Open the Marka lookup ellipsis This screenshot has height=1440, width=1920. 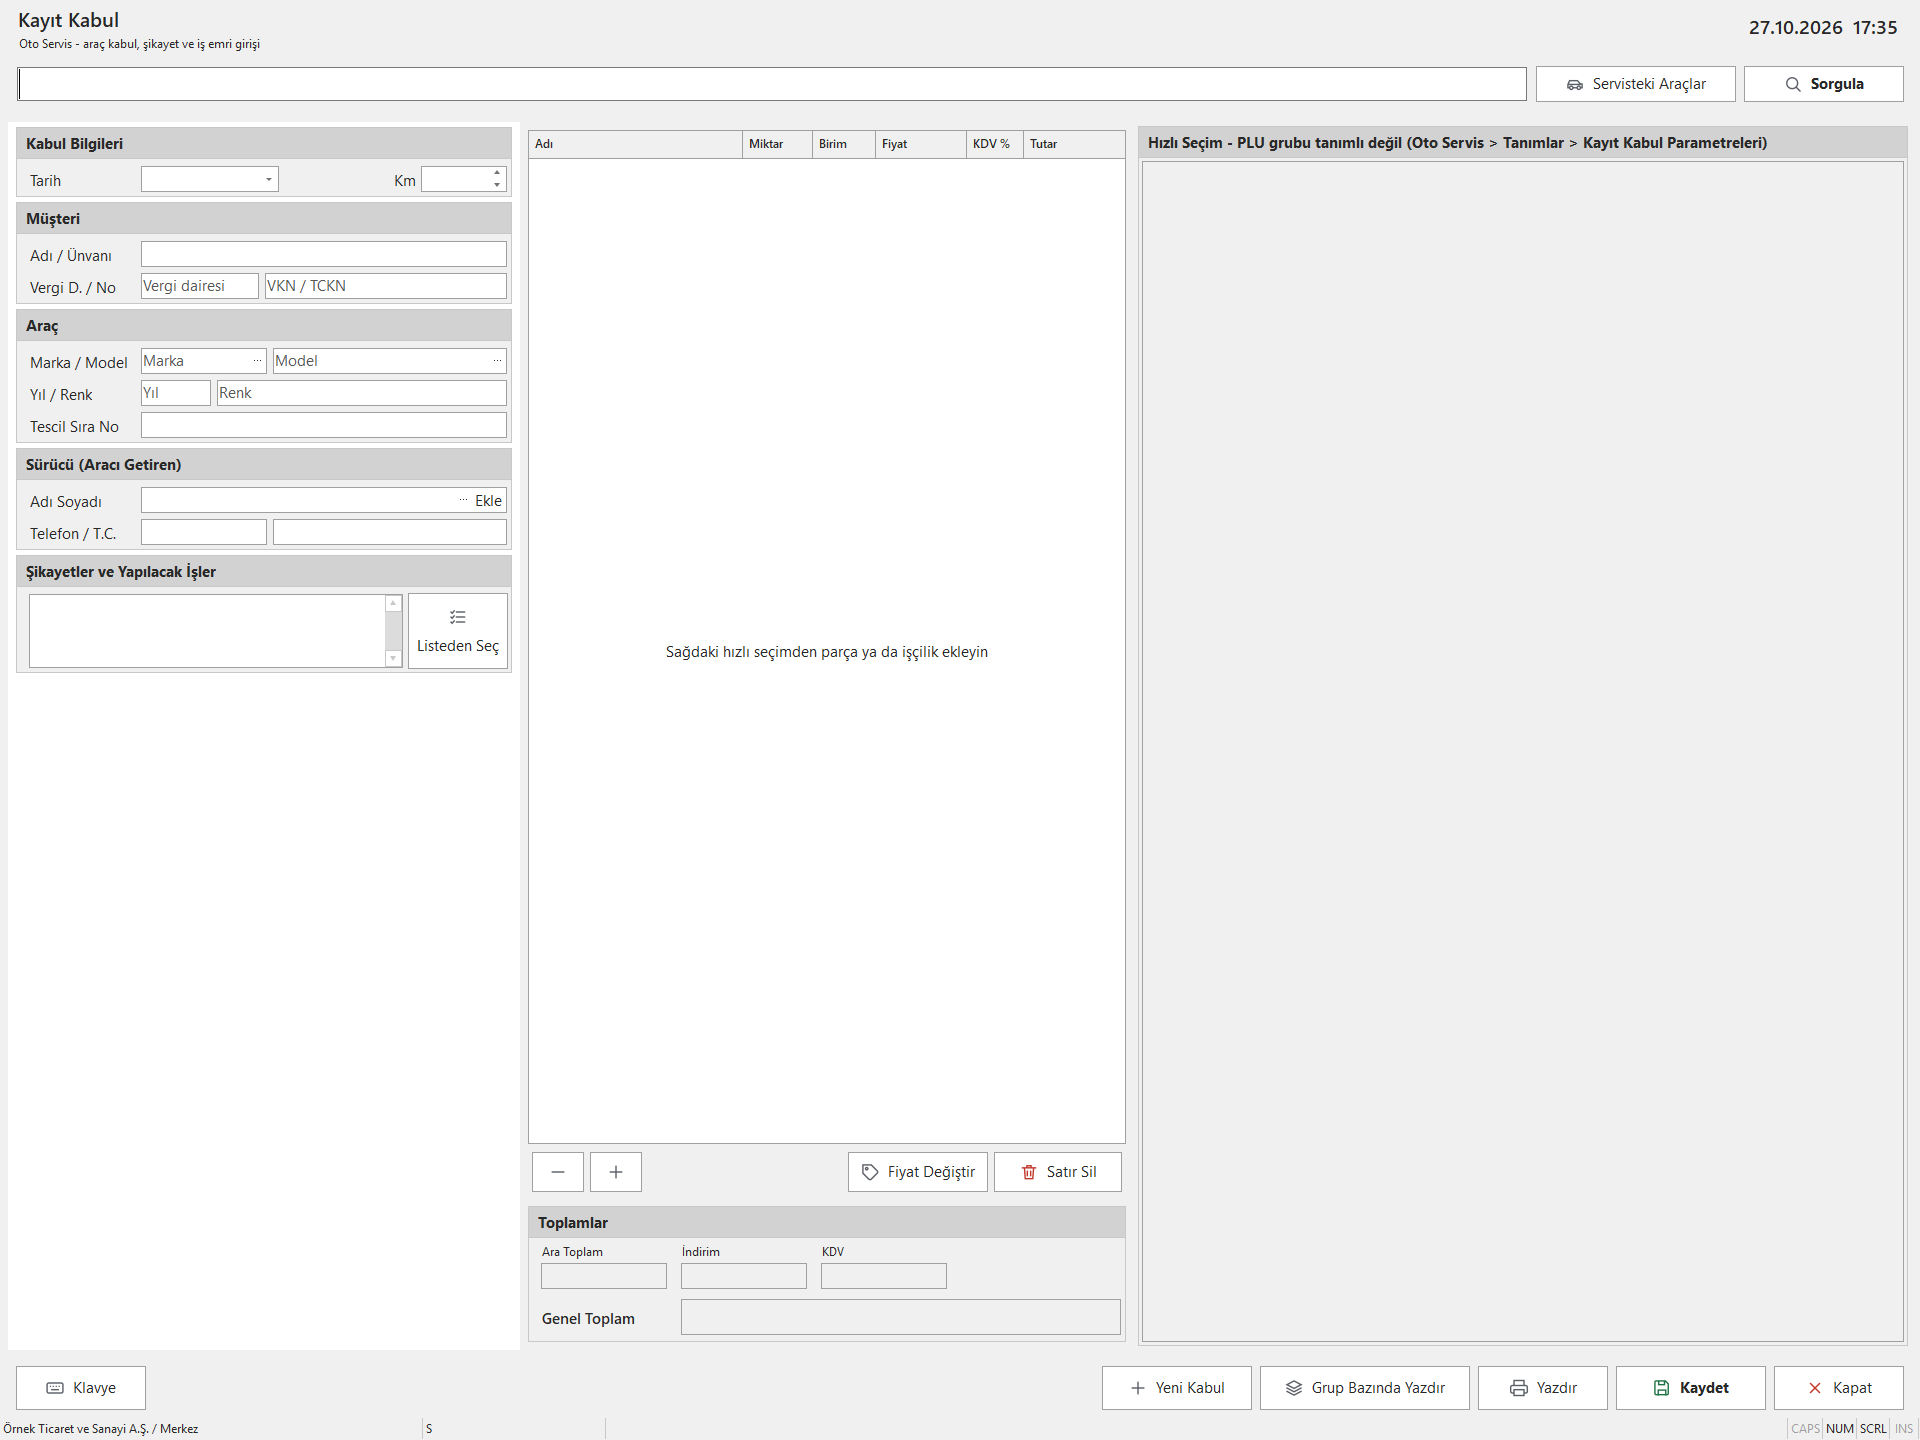pos(257,361)
